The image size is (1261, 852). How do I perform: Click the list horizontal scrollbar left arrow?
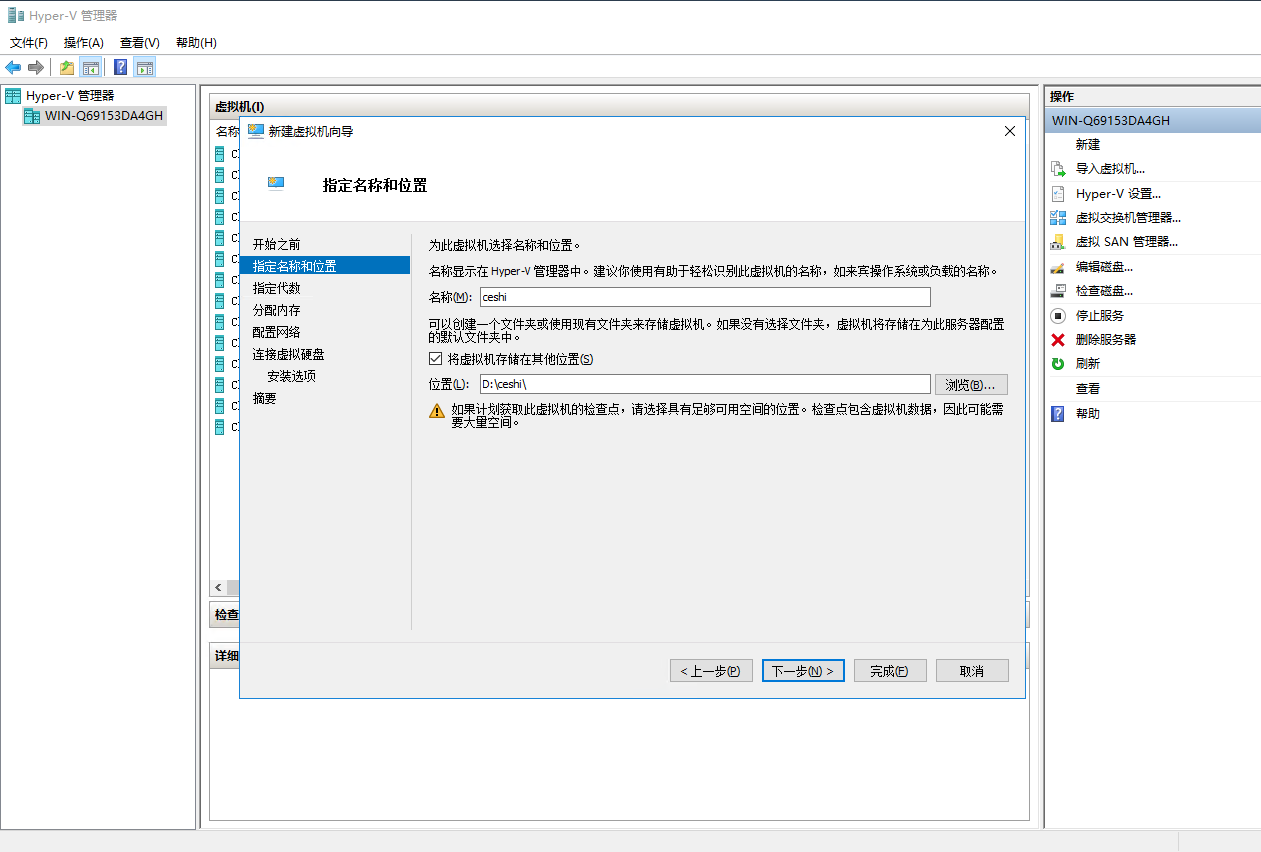[218, 587]
